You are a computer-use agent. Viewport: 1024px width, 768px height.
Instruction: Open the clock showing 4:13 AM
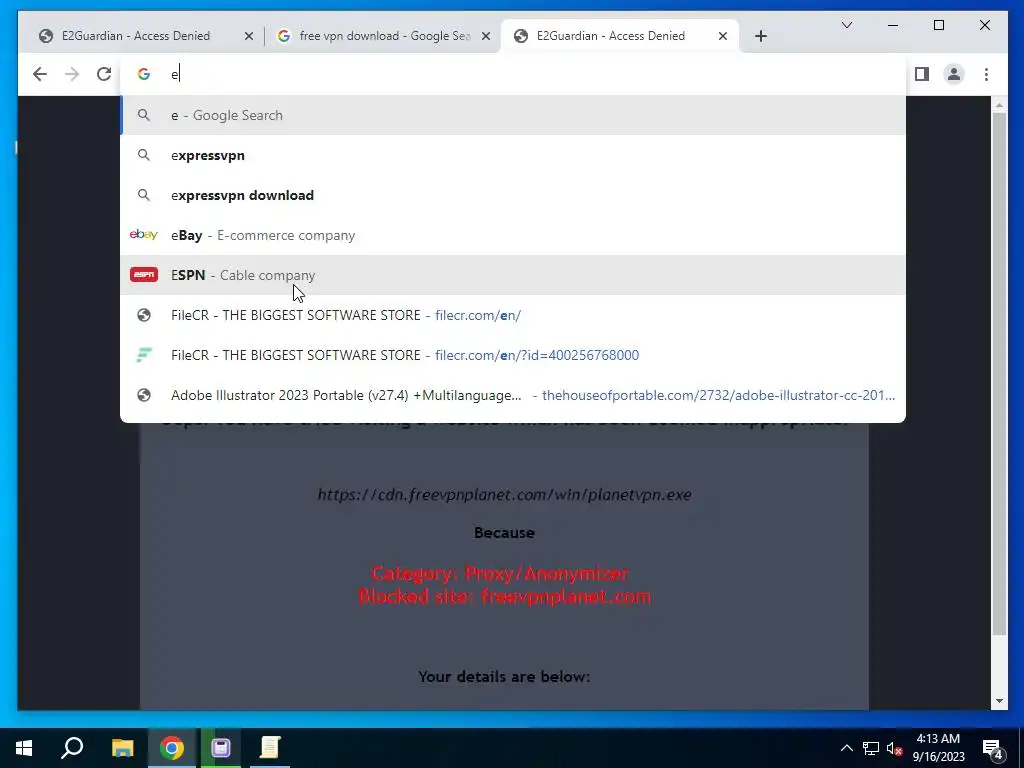click(x=938, y=748)
